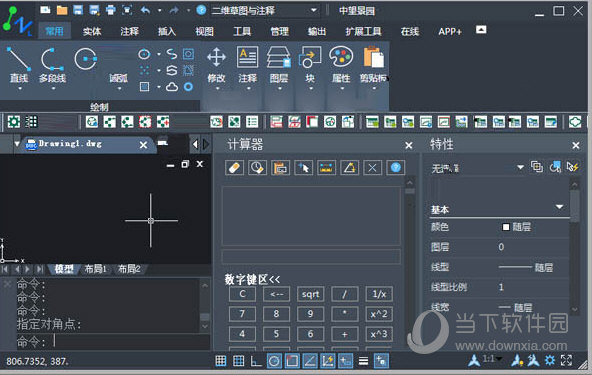Image resolution: width=592 pixels, height=375 pixels.
Task: Click the undo arrow
Action: point(146,11)
